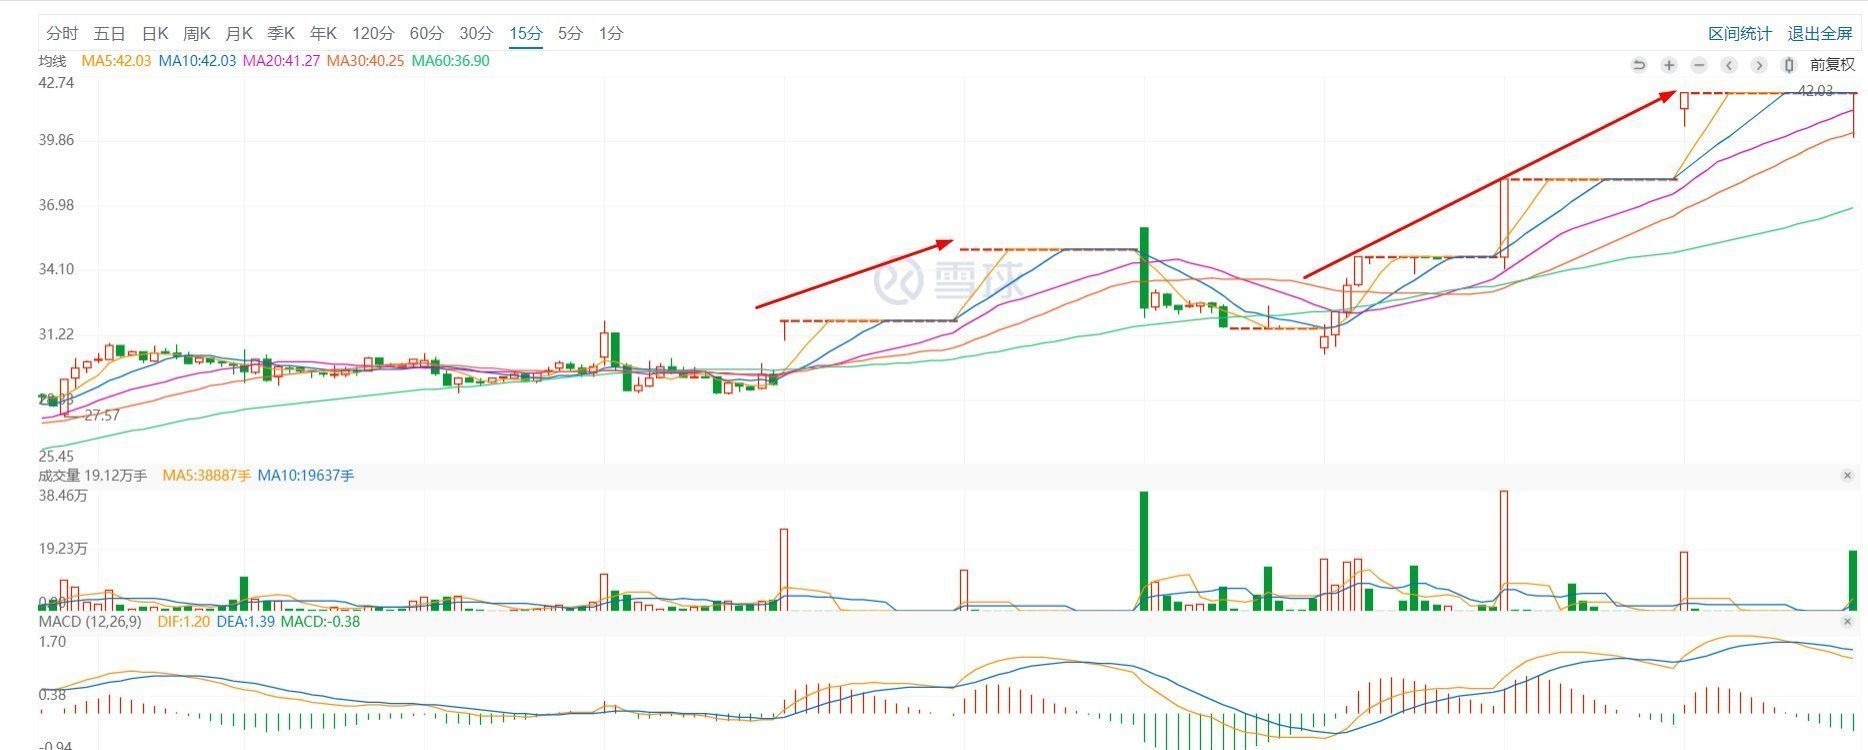1868x750 pixels.
Task: Switch to the 五日 tab
Action: pos(110,33)
